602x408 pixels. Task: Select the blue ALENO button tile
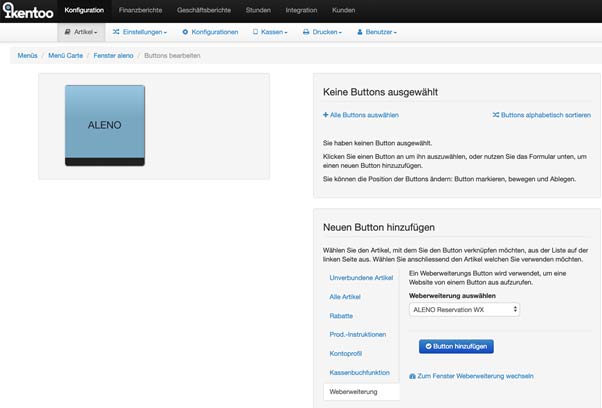tap(105, 126)
